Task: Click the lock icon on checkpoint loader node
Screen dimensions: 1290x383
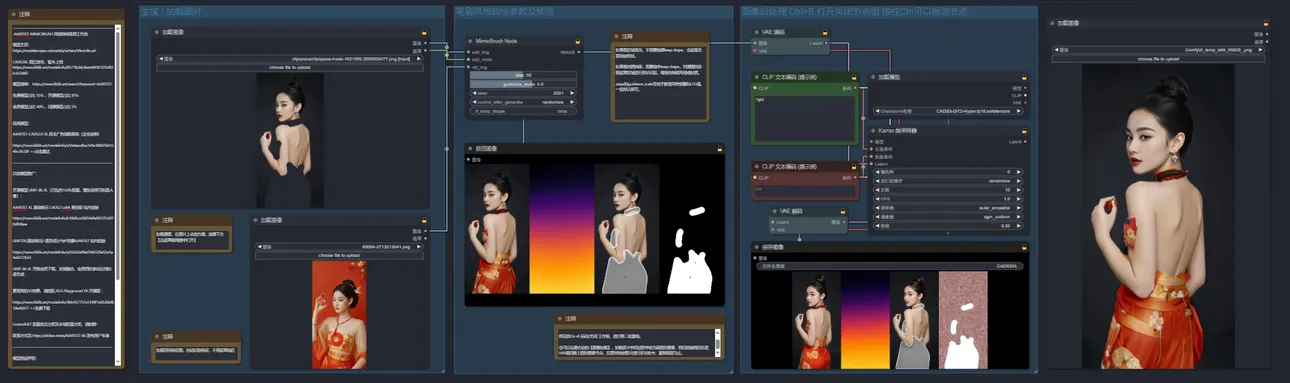Action: coord(1024,77)
